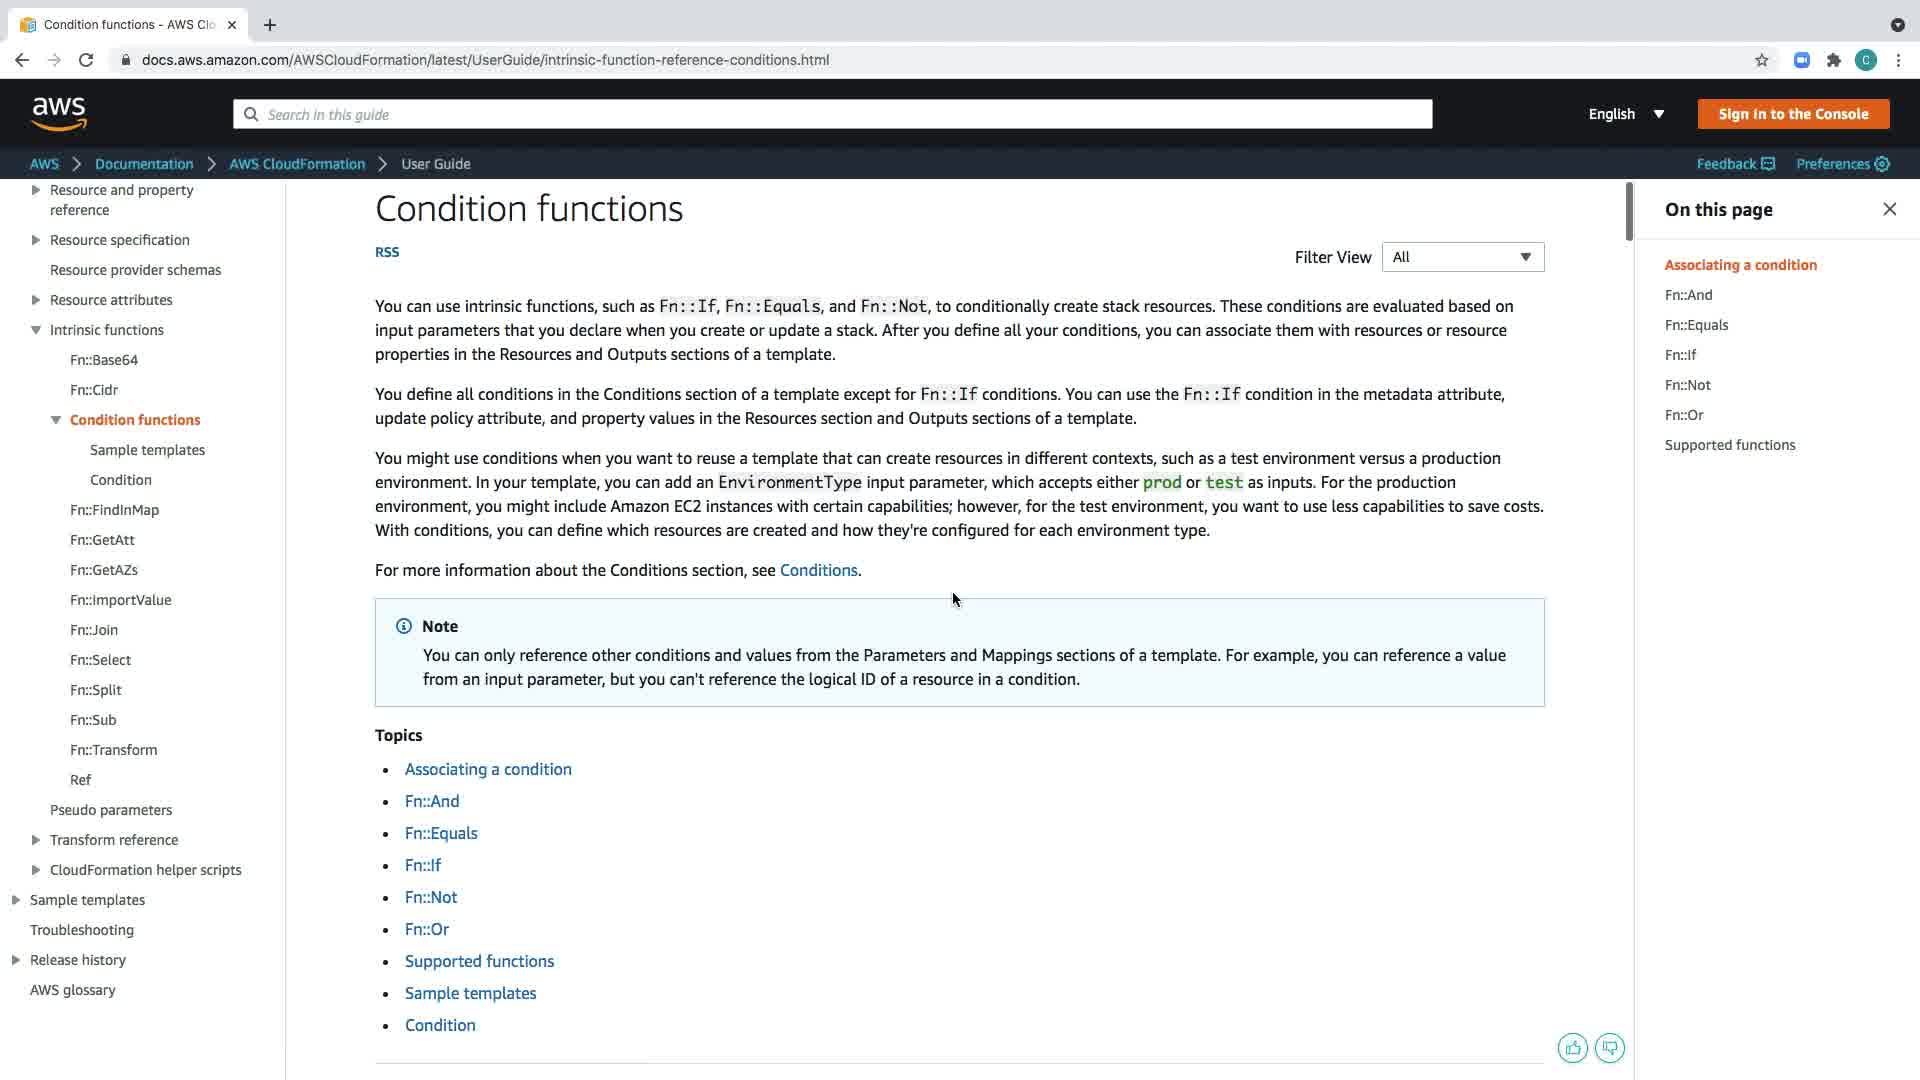Open the browser extensions puzzle icon
Image resolution: width=1920 pixels, height=1080 pixels.
click(1833, 60)
